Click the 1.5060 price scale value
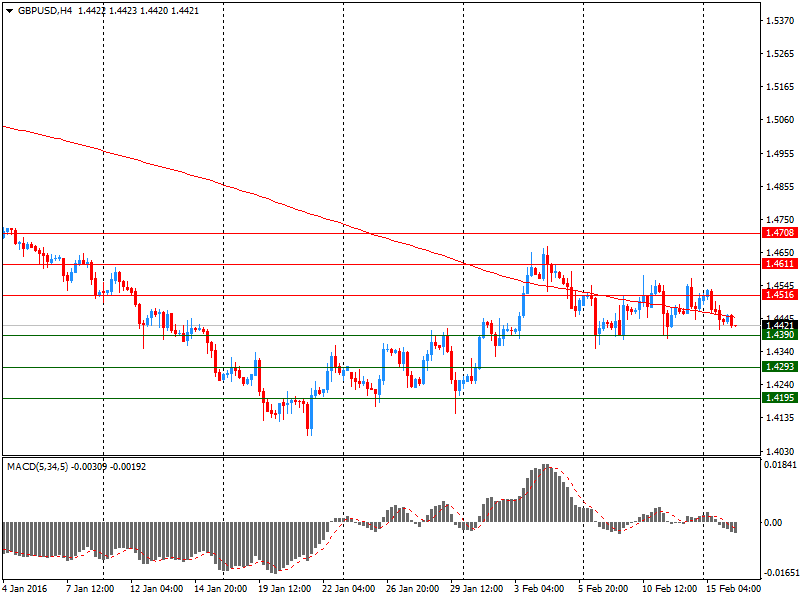This screenshot has height=600, width=800. tap(781, 120)
